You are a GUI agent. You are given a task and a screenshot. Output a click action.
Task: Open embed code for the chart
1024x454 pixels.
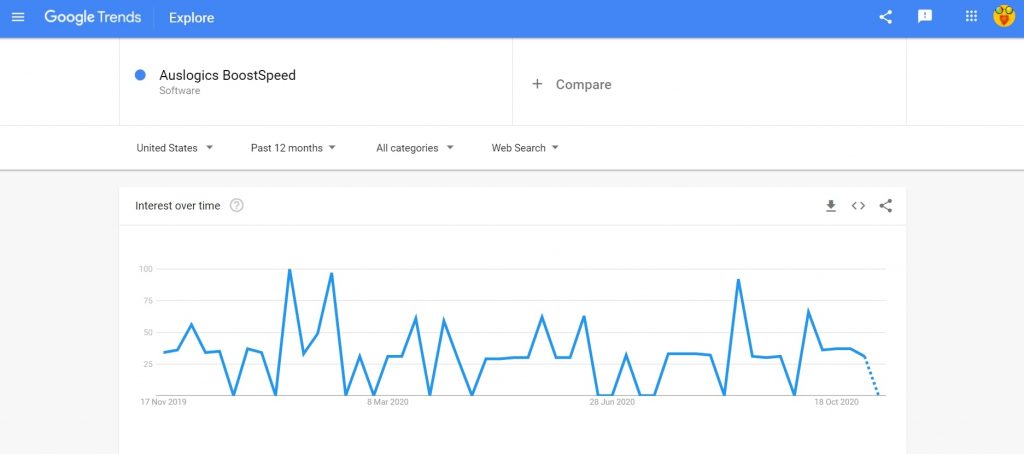click(x=858, y=206)
